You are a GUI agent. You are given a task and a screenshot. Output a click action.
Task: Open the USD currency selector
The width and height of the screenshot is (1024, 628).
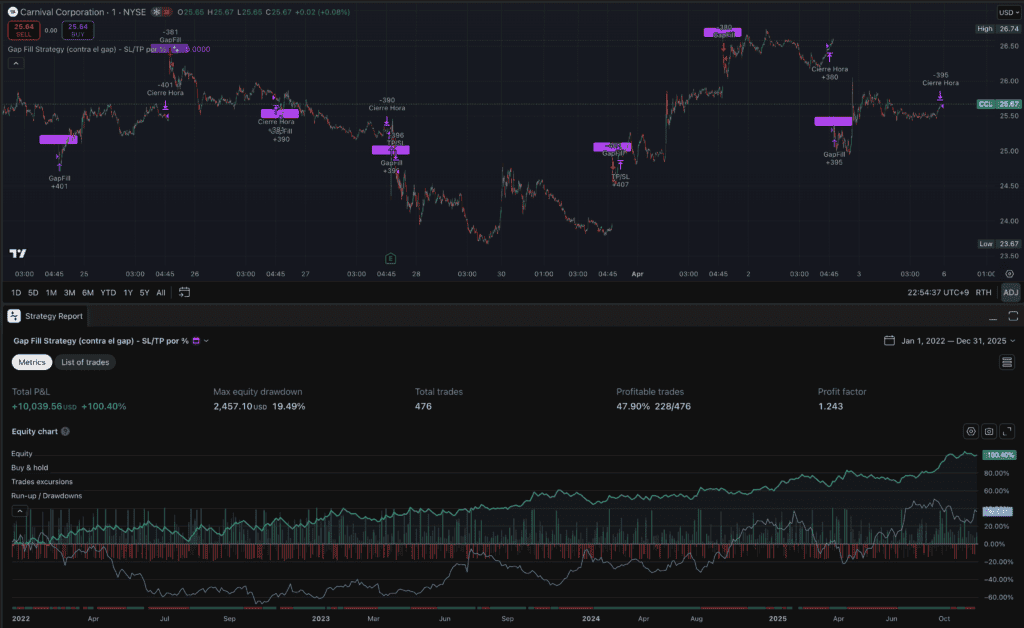point(1006,12)
